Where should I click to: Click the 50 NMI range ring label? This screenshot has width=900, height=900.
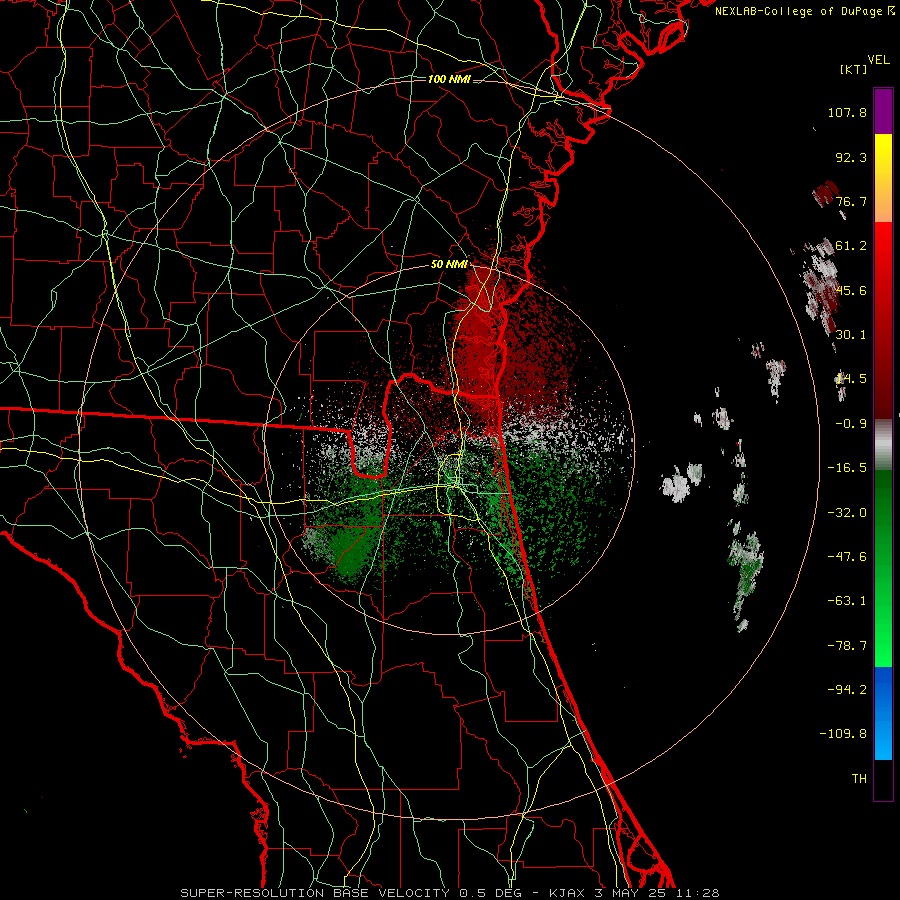[449, 264]
